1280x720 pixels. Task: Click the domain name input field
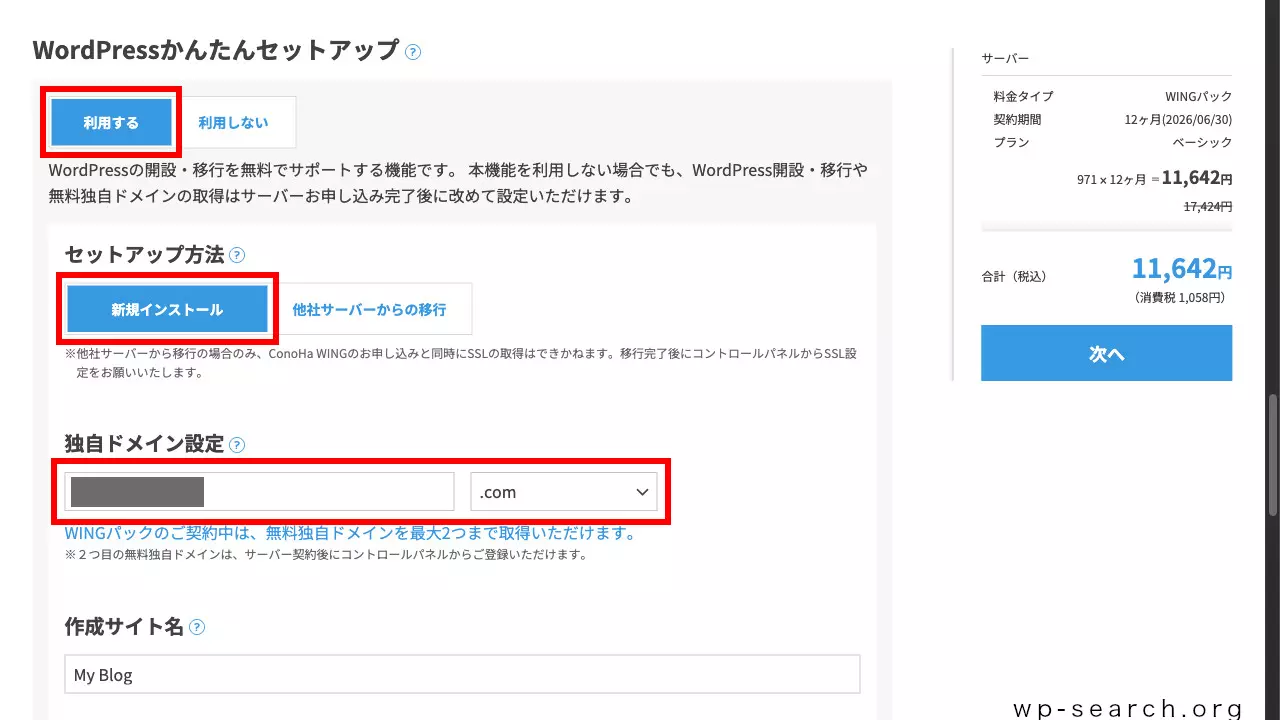(x=258, y=491)
